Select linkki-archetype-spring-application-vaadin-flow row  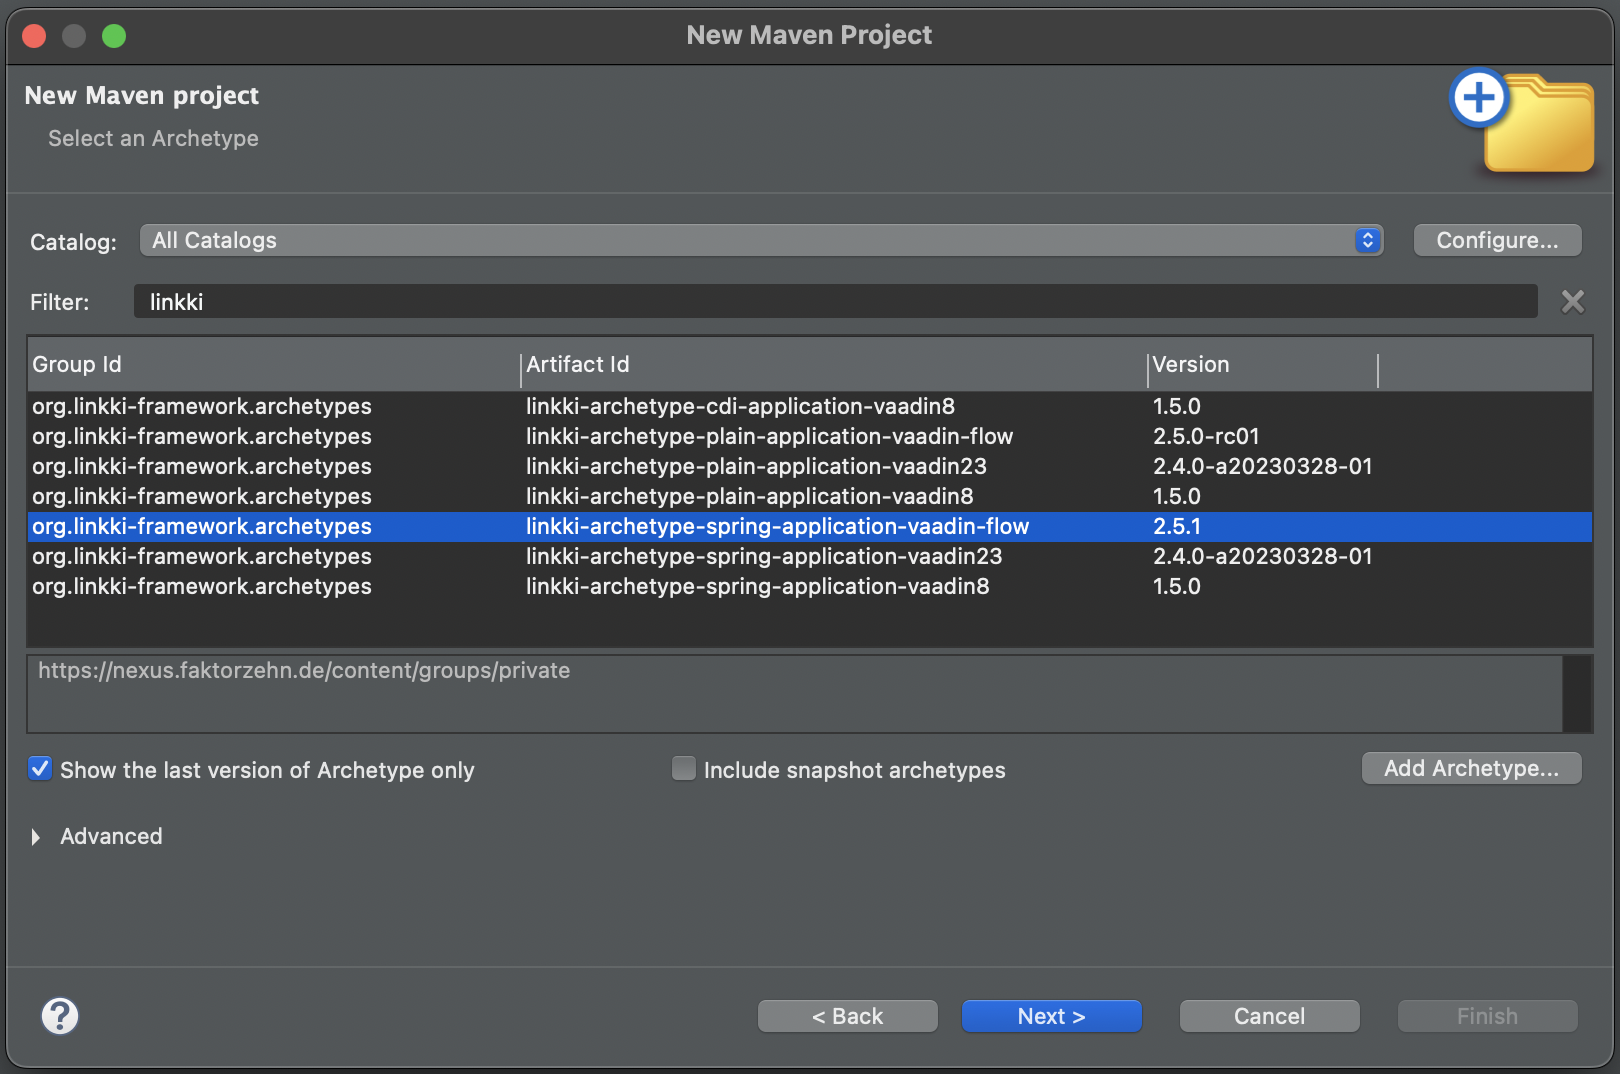pos(809,526)
